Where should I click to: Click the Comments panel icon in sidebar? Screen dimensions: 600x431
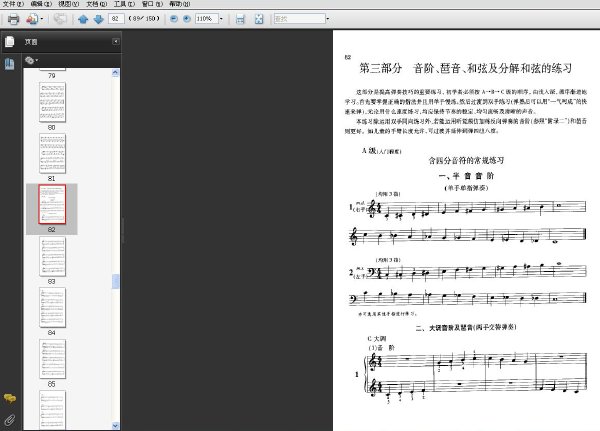(x=10, y=398)
